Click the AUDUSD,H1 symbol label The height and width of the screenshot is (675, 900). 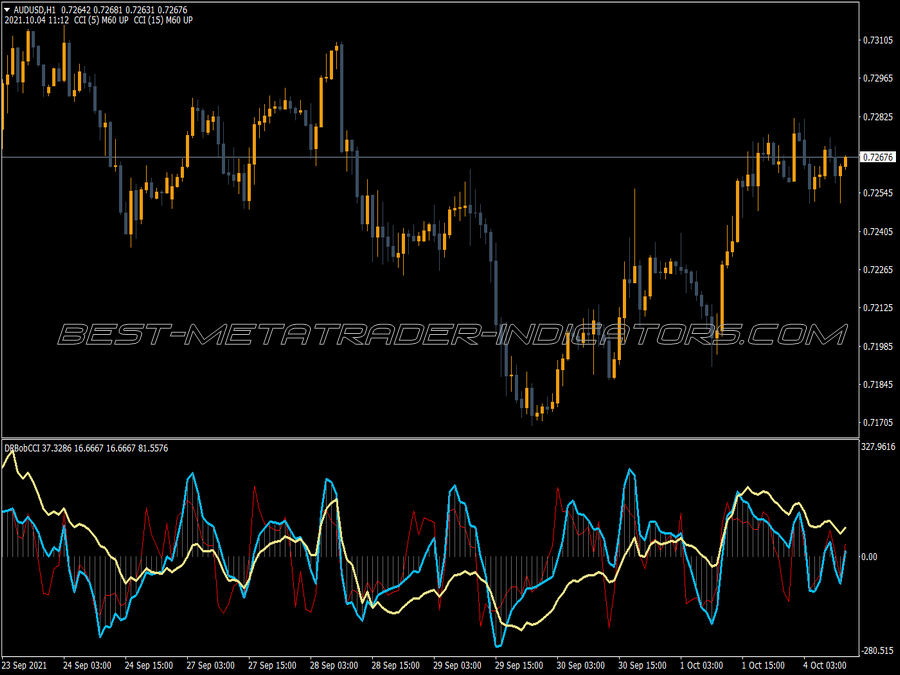pos(34,10)
